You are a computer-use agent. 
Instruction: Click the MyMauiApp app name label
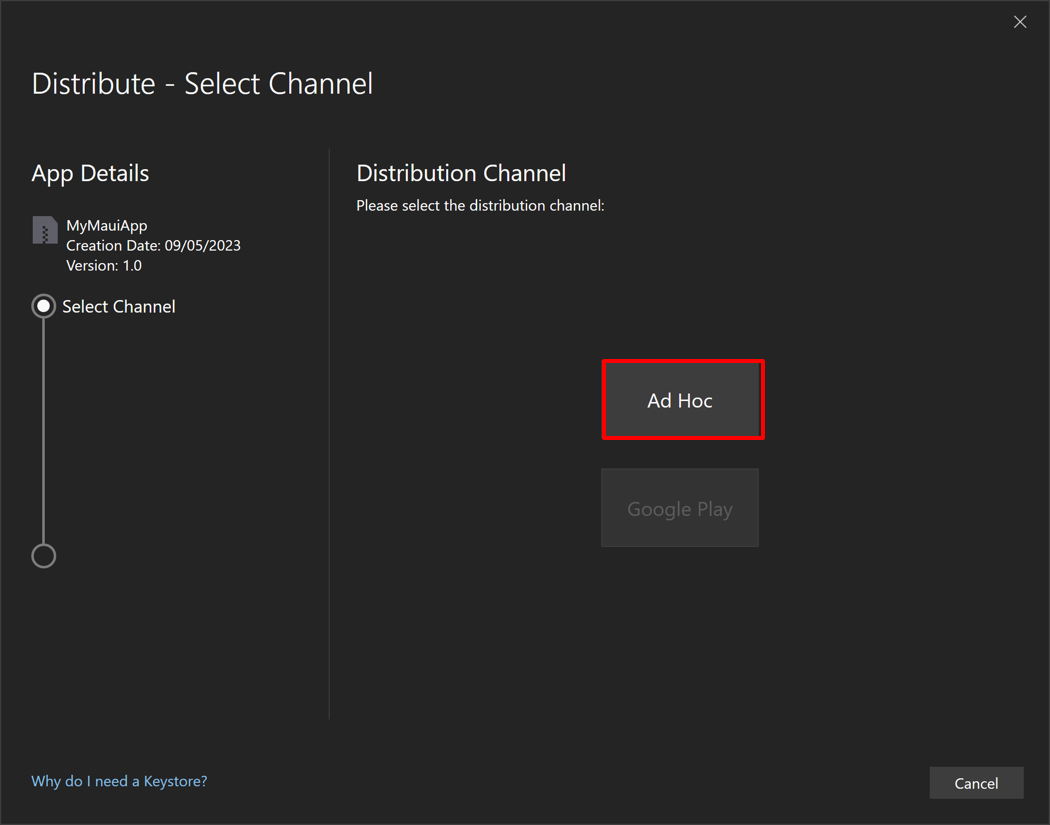tap(106, 225)
